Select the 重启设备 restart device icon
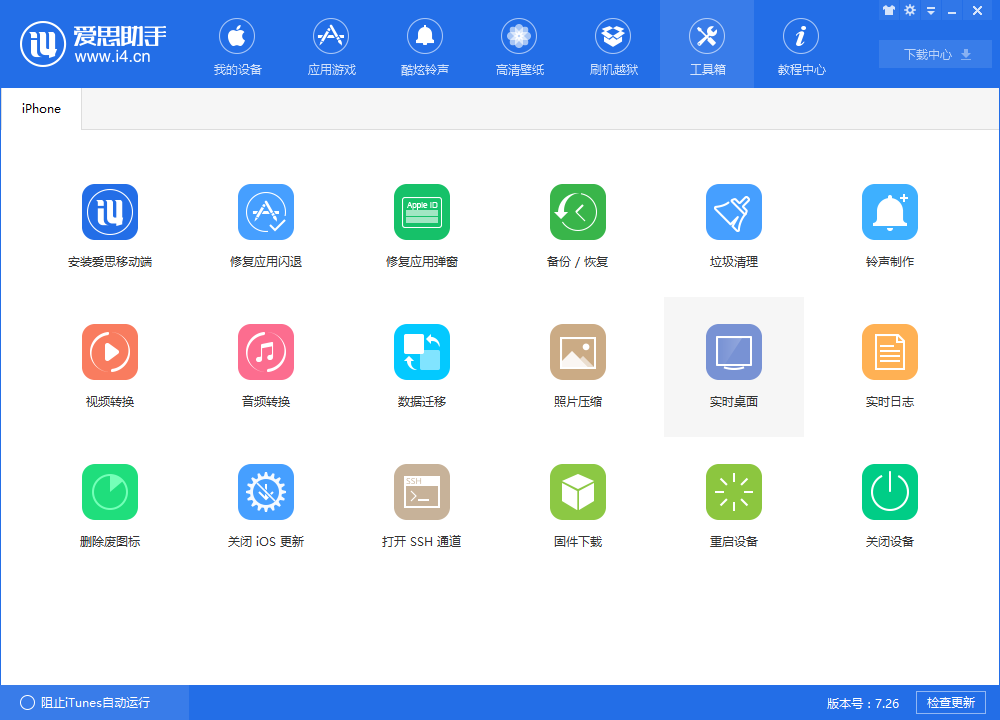This screenshot has width=1000, height=720. pyautogui.click(x=733, y=492)
